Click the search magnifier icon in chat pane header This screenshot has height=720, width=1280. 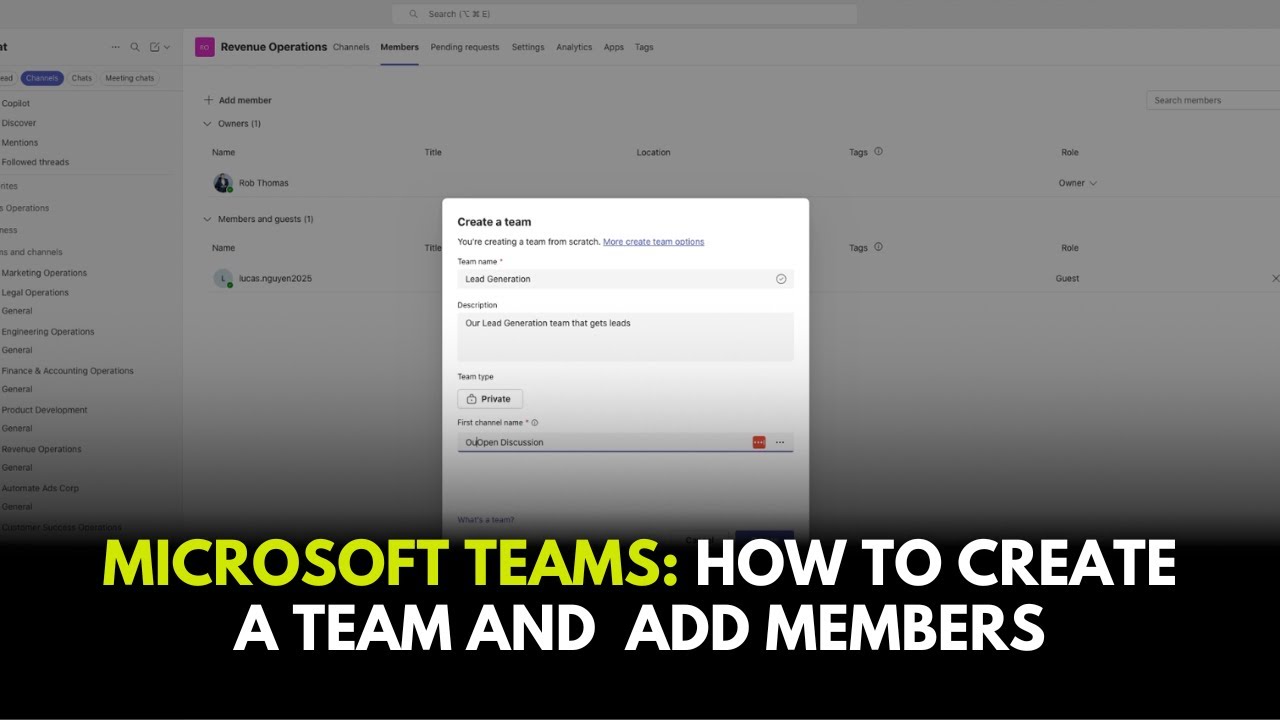[135, 47]
